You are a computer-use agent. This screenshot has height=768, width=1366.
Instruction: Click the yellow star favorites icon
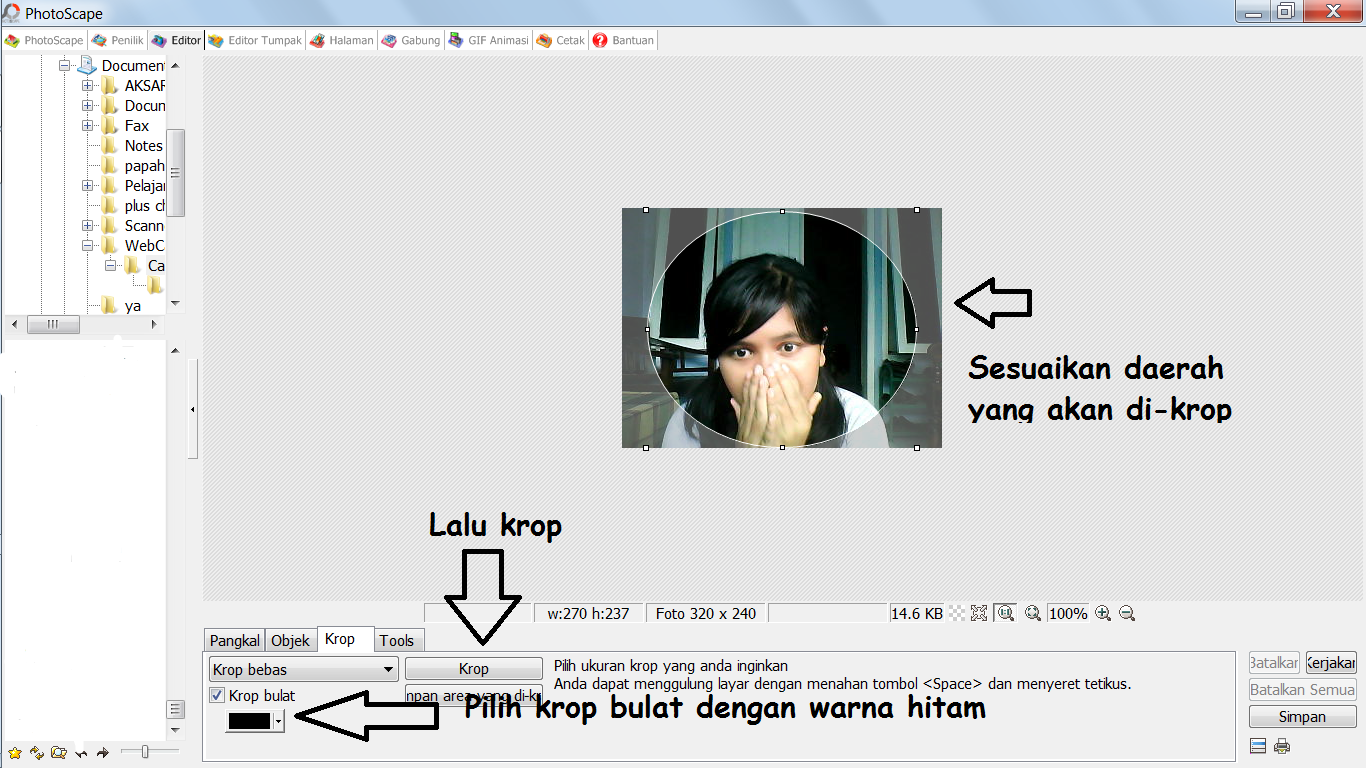coord(15,752)
